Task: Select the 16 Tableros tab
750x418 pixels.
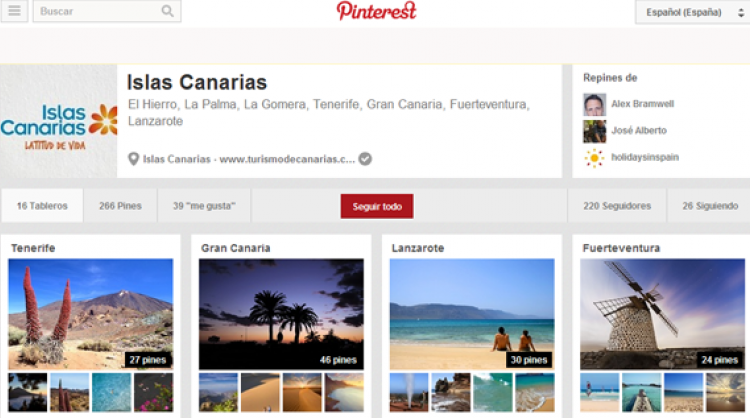Action: pyautogui.click(x=42, y=206)
